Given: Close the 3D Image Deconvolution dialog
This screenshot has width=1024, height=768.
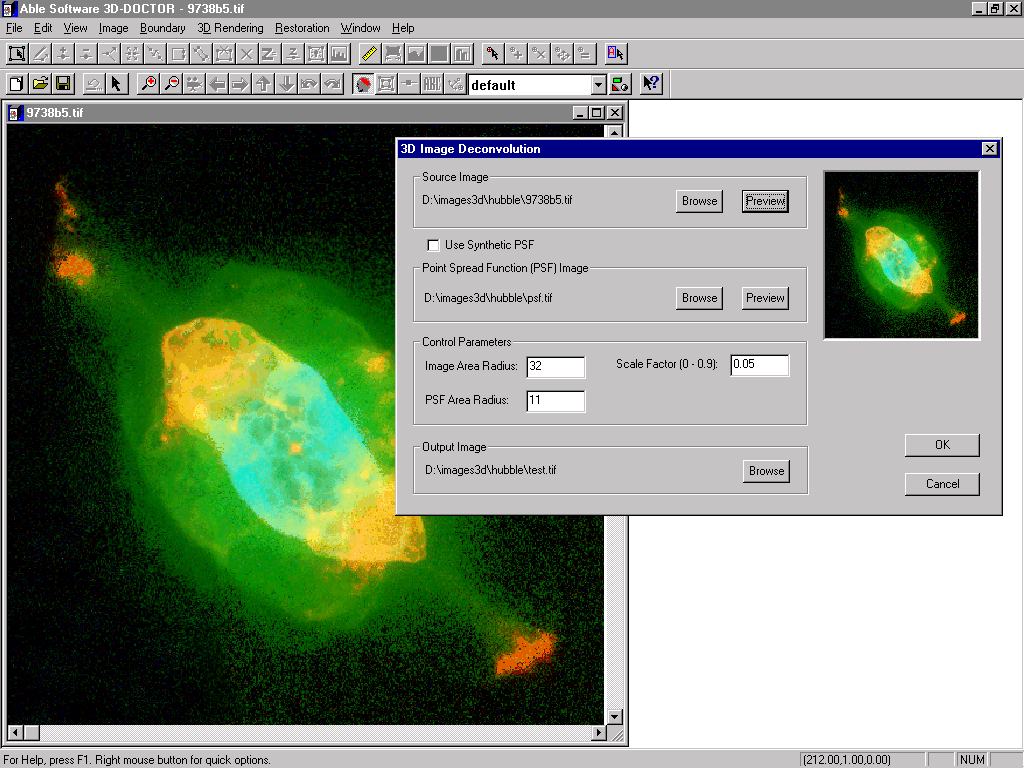Looking at the screenshot, I should (x=989, y=149).
